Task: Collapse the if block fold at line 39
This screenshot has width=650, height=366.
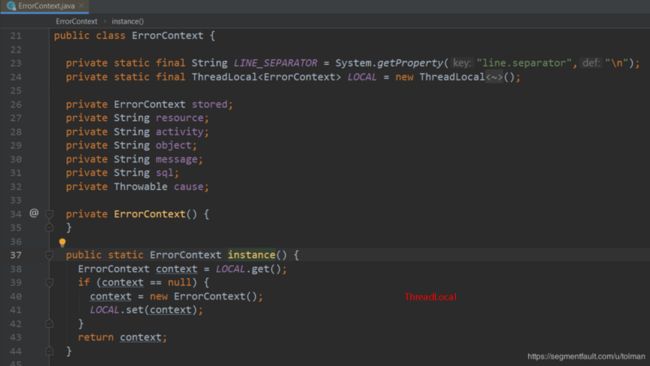Action: (x=49, y=283)
